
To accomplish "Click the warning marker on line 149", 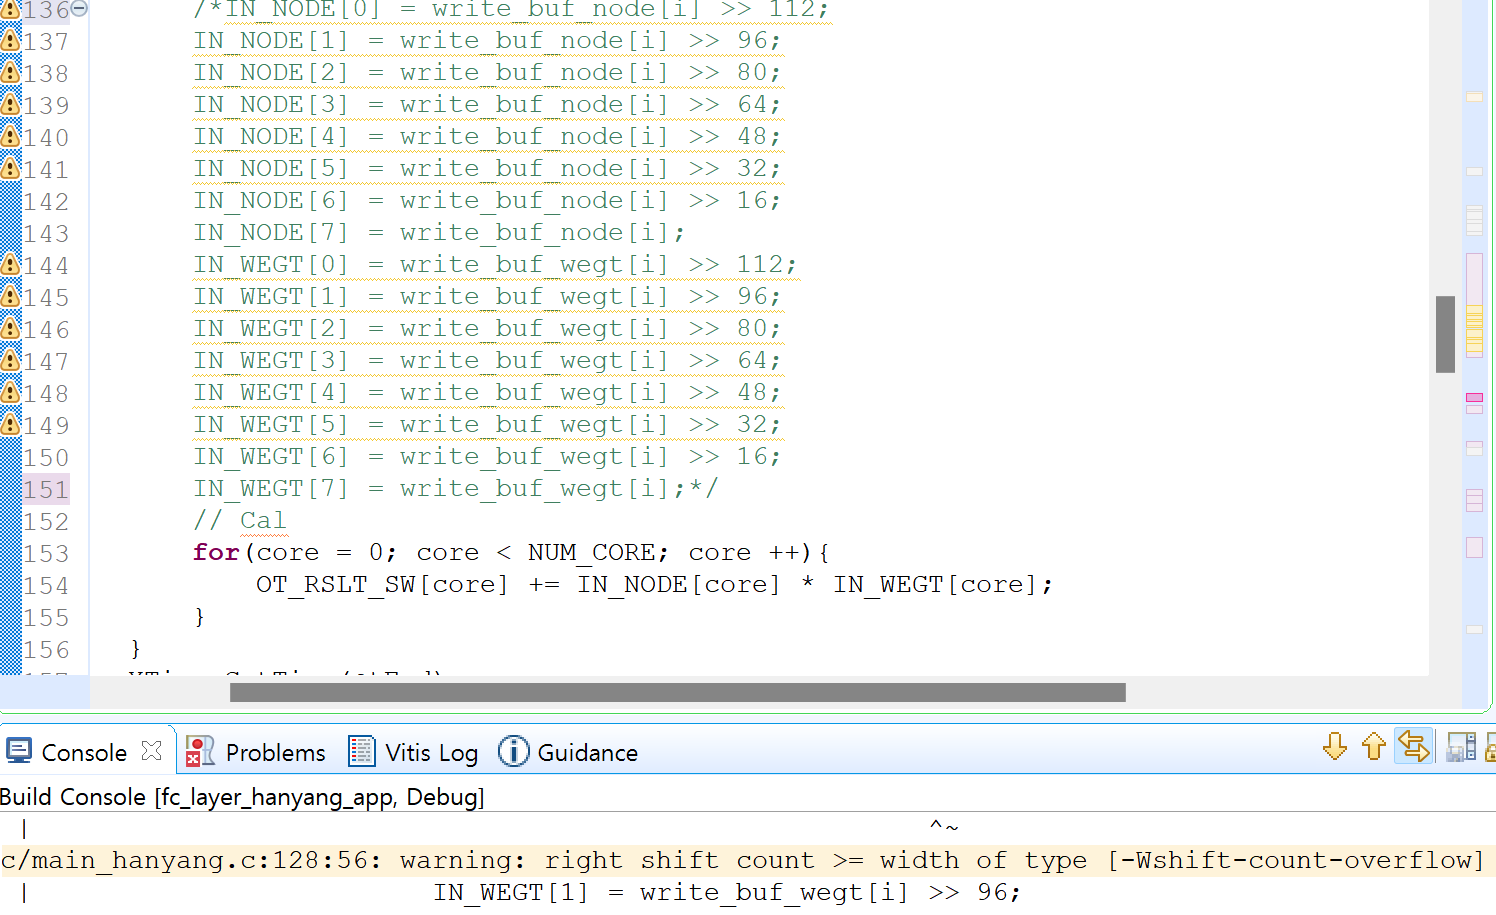I will pyautogui.click(x=10, y=425).
